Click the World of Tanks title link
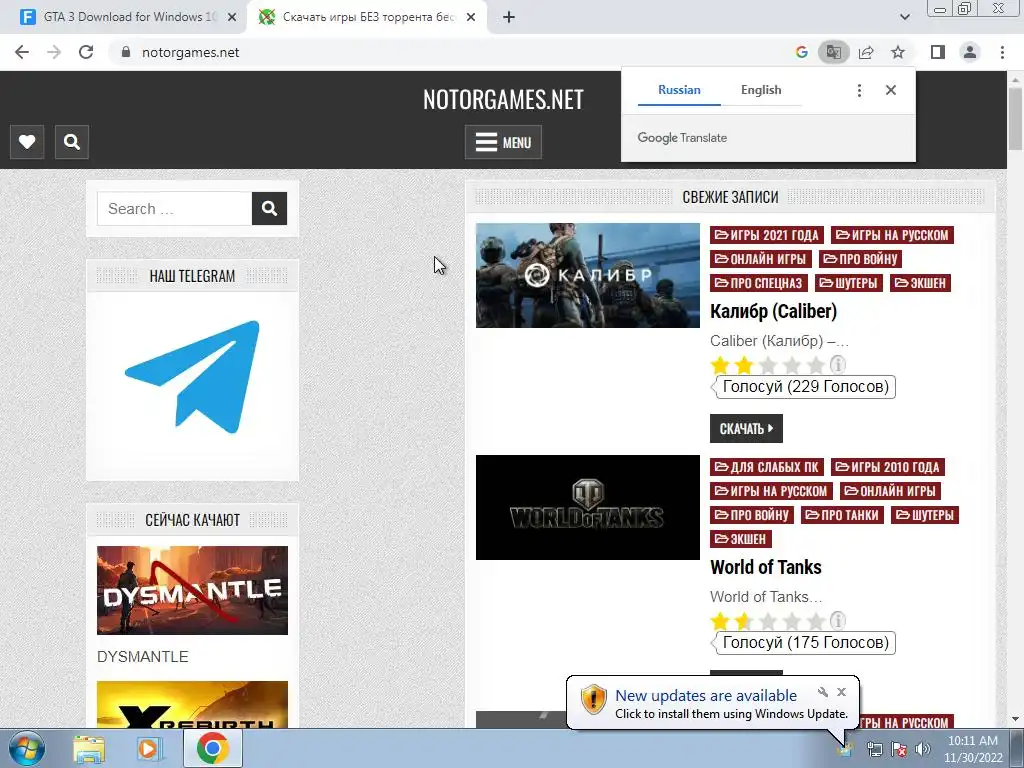Viewport: 1024px width, 768px height. point(765,567)
